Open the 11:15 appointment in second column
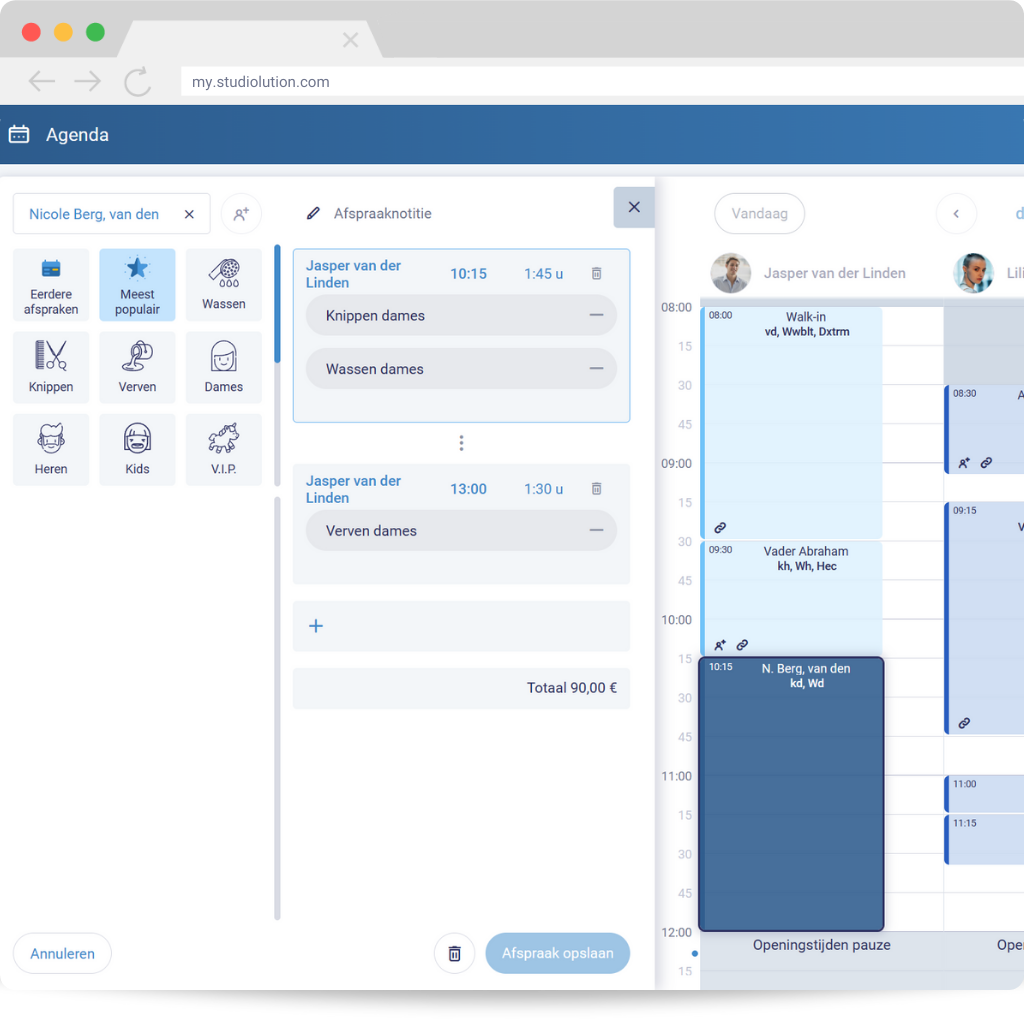The height and width of the screenshot is (1024, 1024). click(x=984, y=839)
